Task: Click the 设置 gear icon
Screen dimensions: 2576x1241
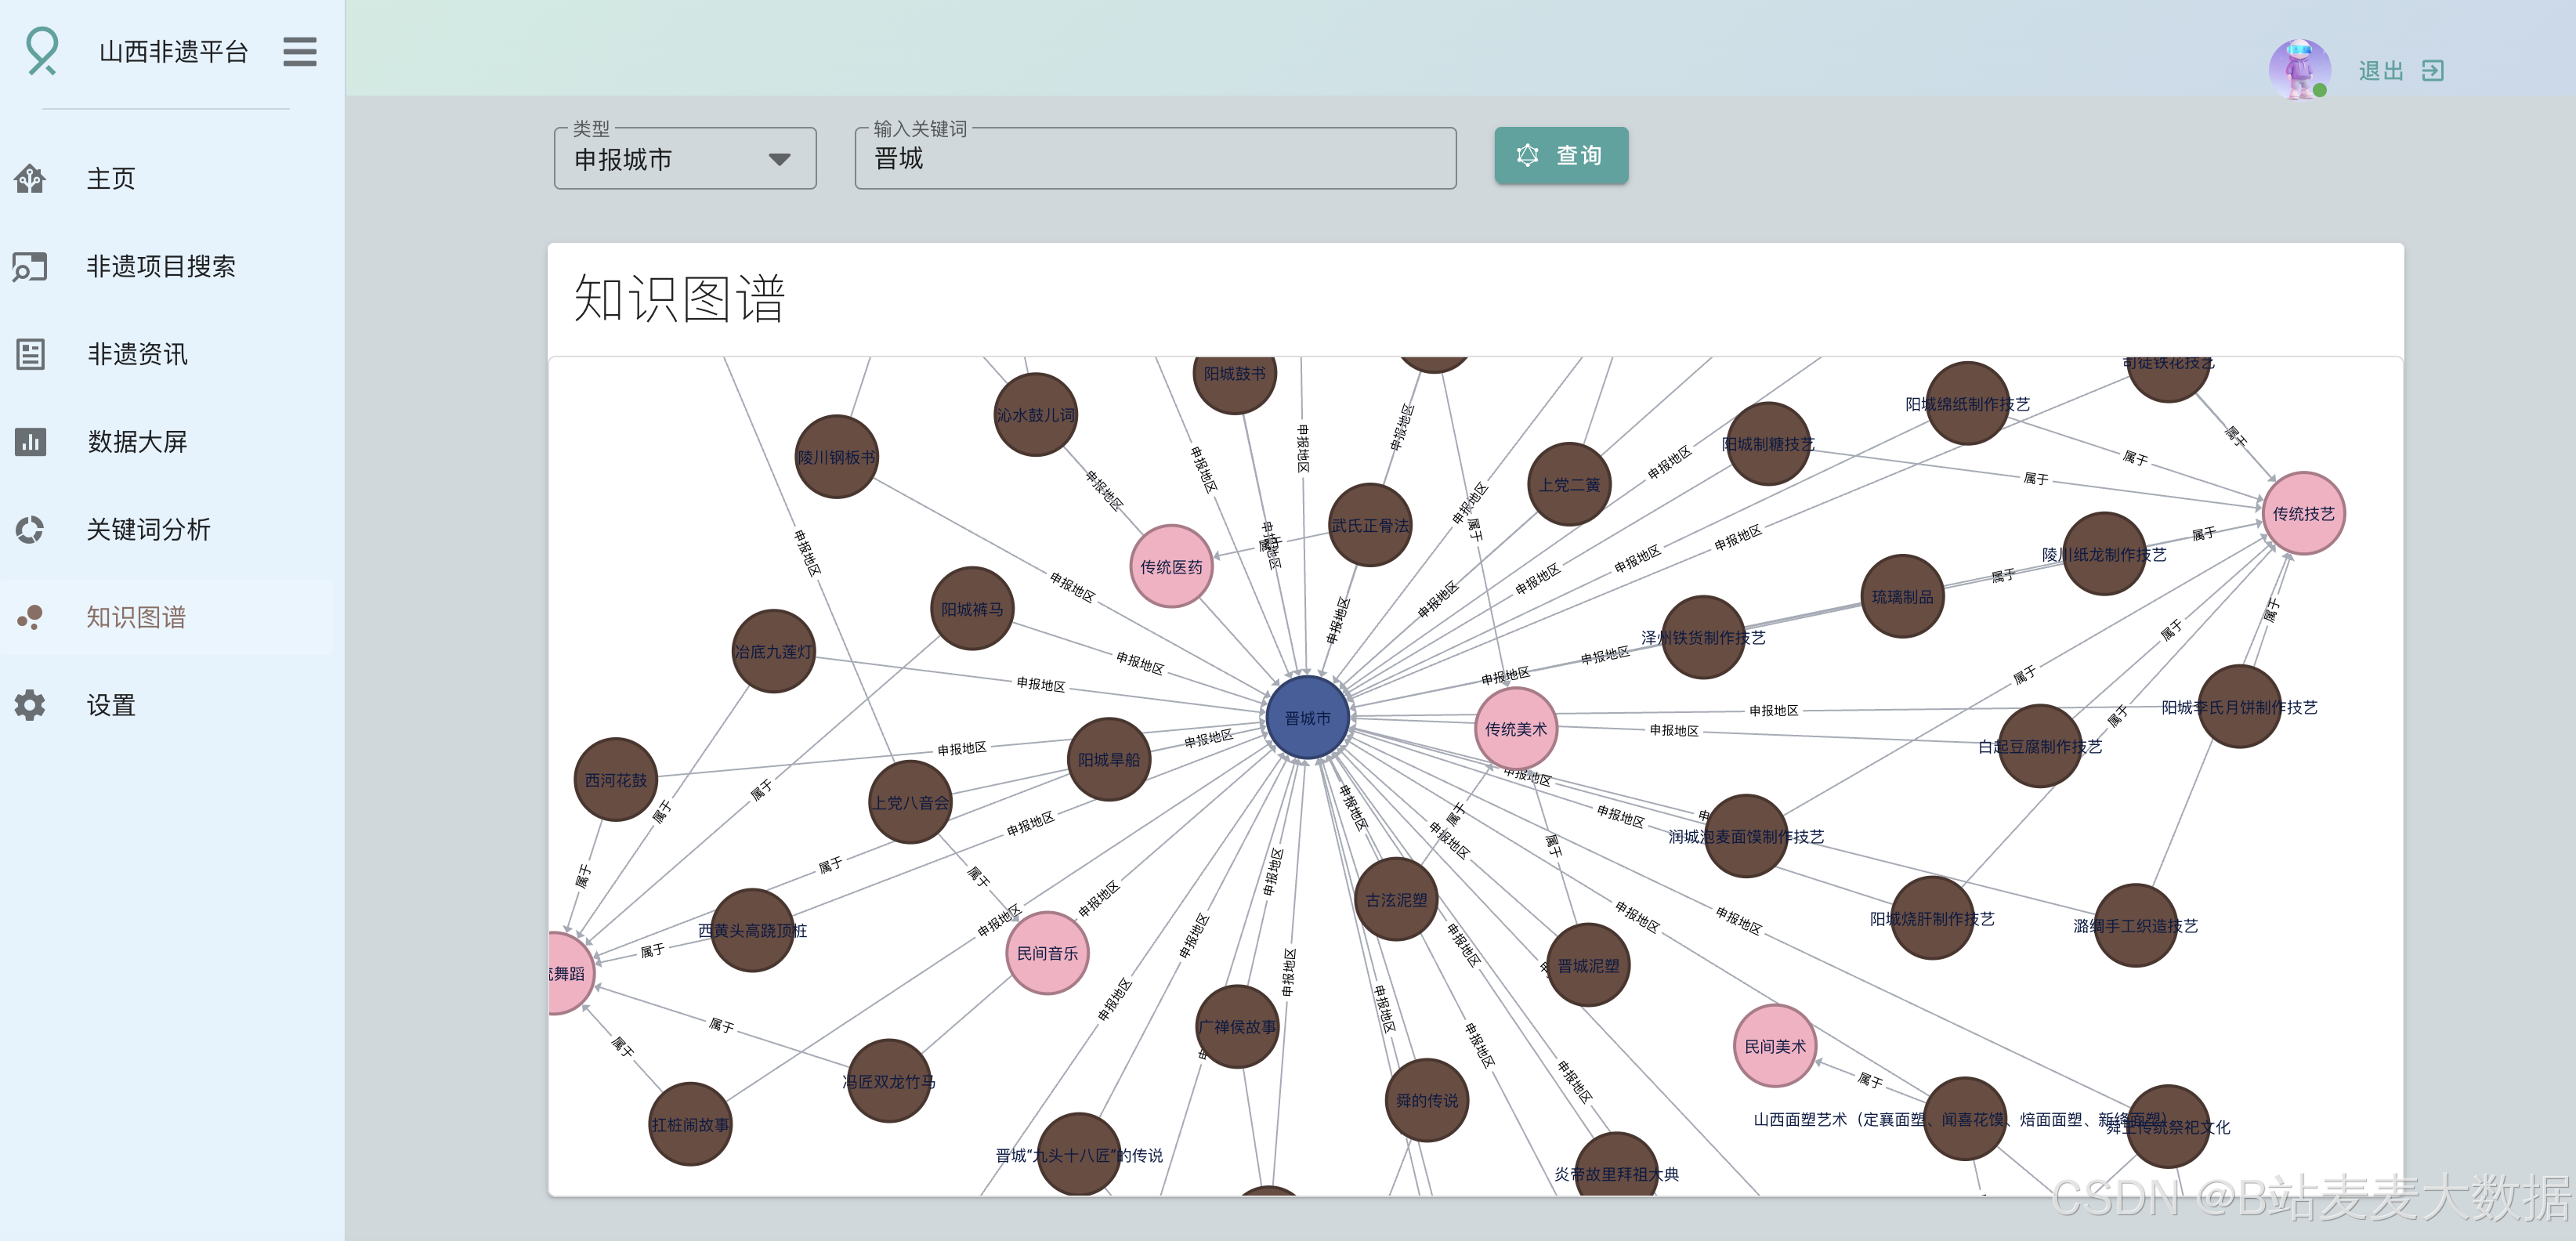Action: tap(30, 705)
